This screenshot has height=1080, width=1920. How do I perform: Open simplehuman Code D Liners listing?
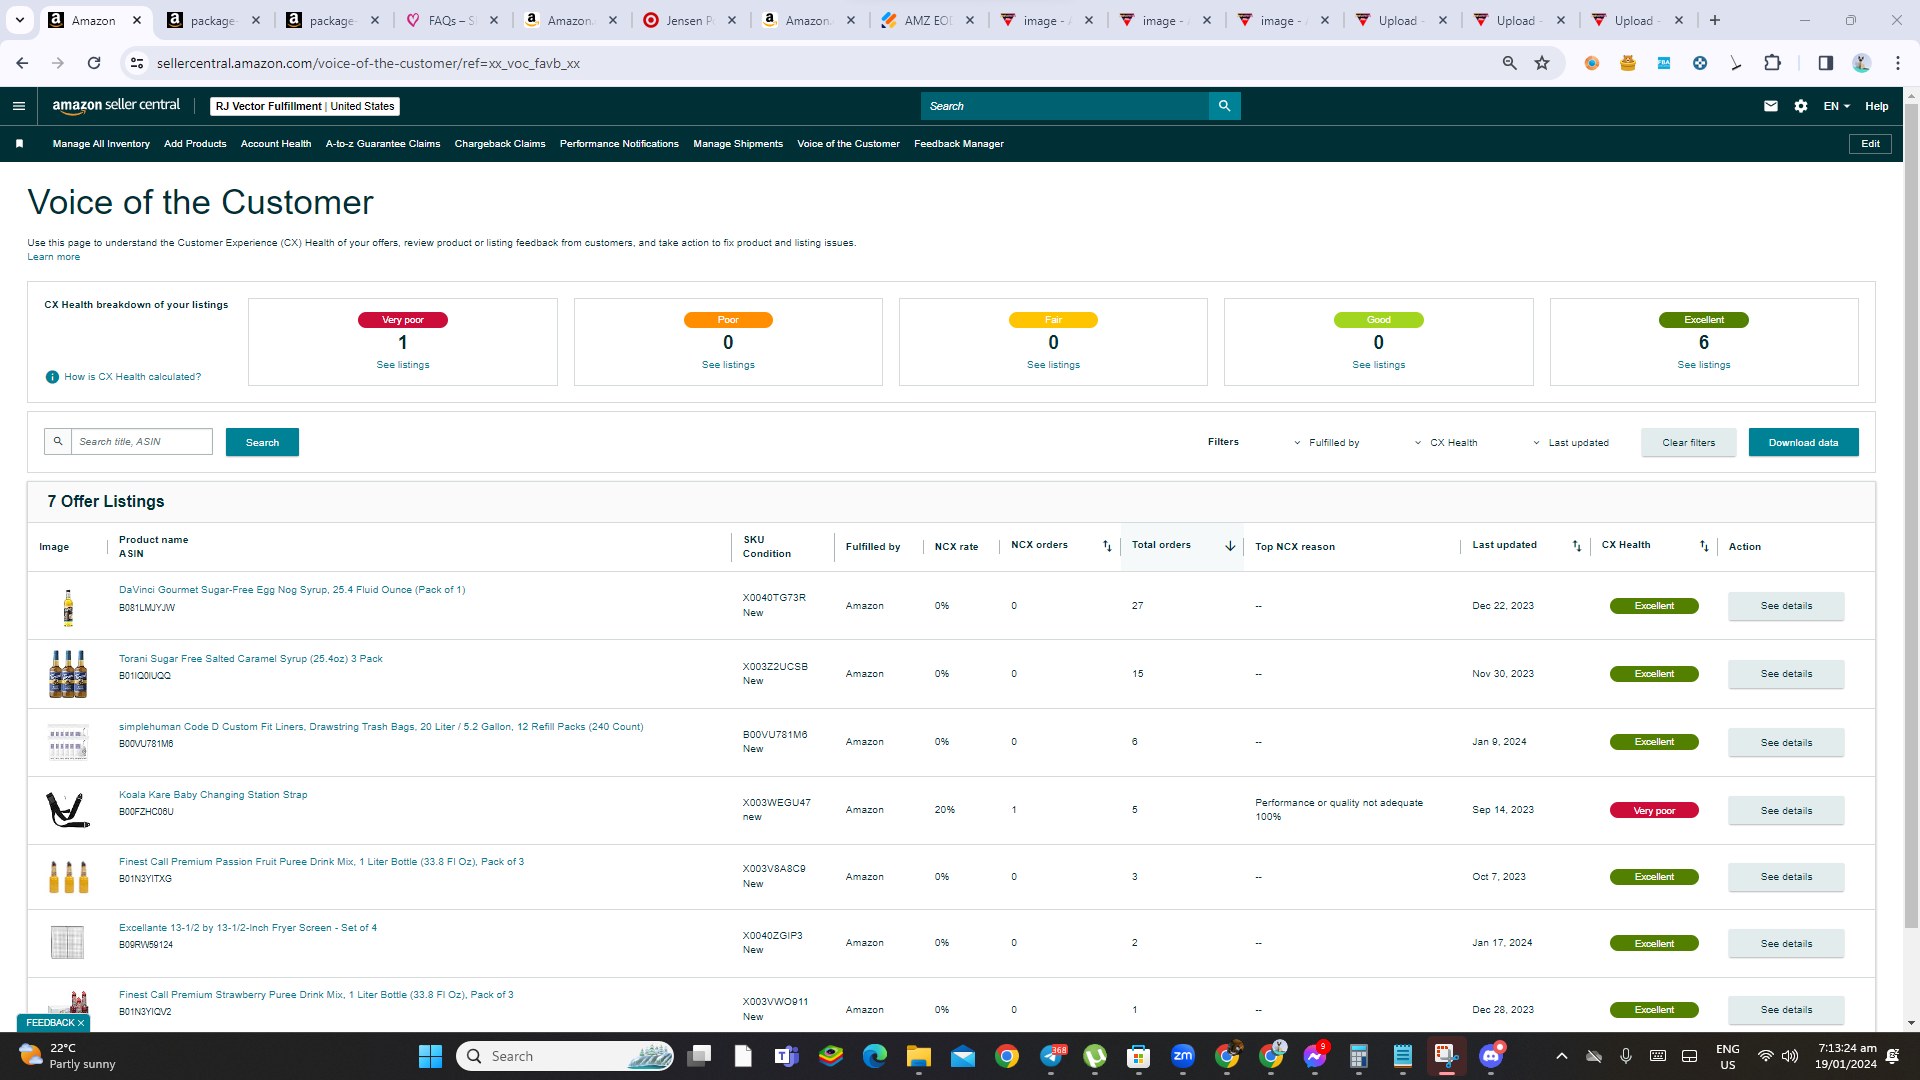tap(381, 727)
